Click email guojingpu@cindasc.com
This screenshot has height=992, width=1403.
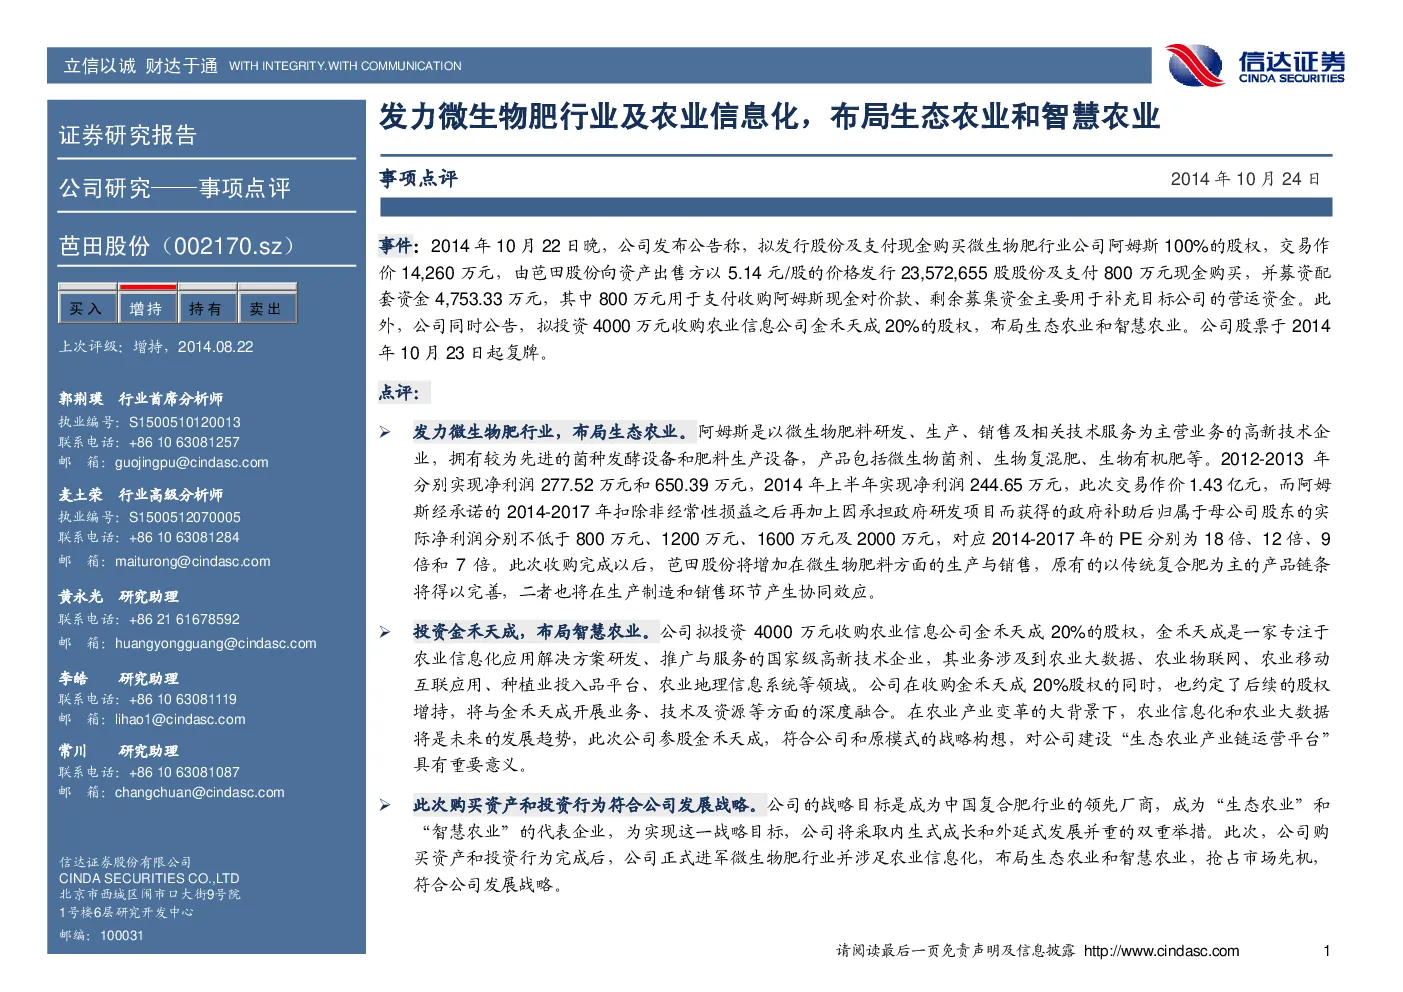tap(192, 462)
